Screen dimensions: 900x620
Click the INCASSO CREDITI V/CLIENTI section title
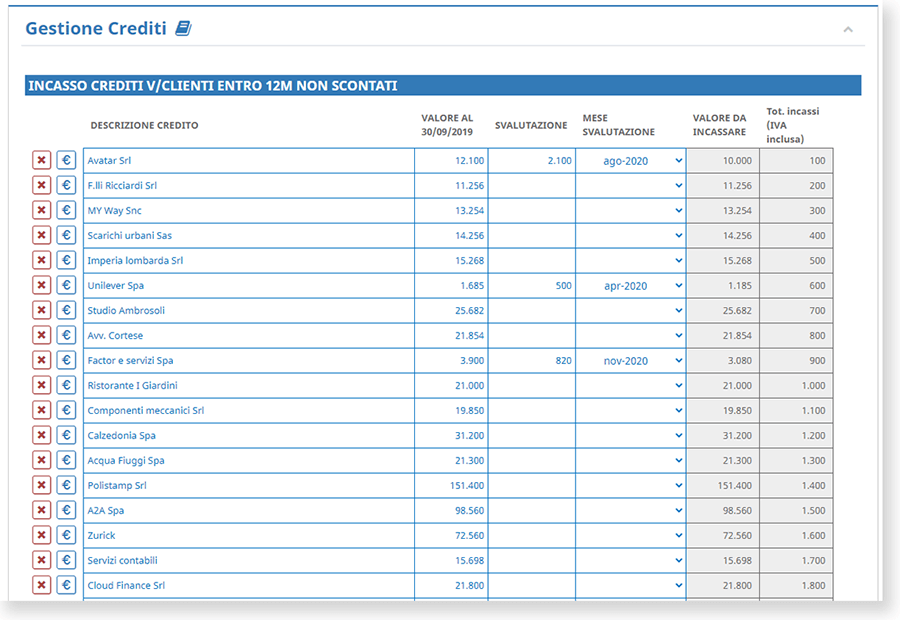[x=212, y=86]
